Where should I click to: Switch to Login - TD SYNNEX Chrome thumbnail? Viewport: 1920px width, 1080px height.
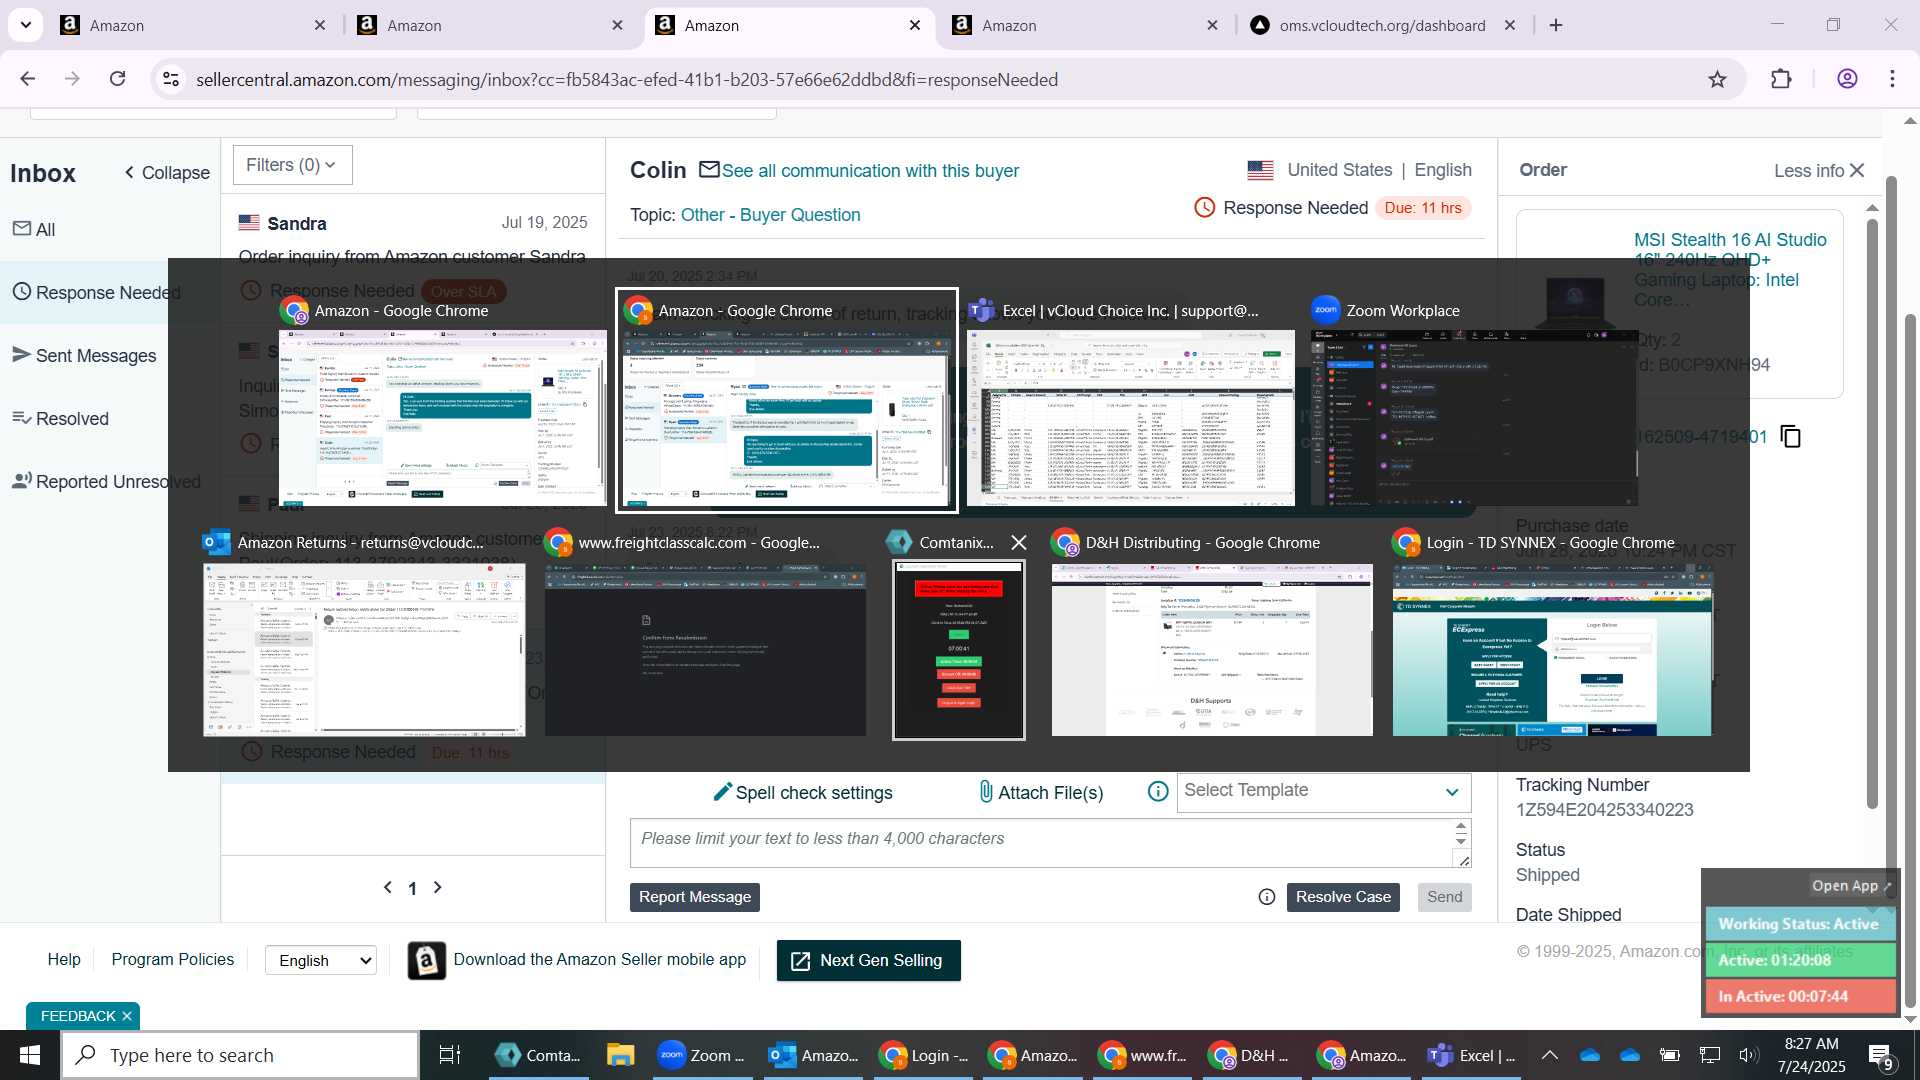point(1552,634)
